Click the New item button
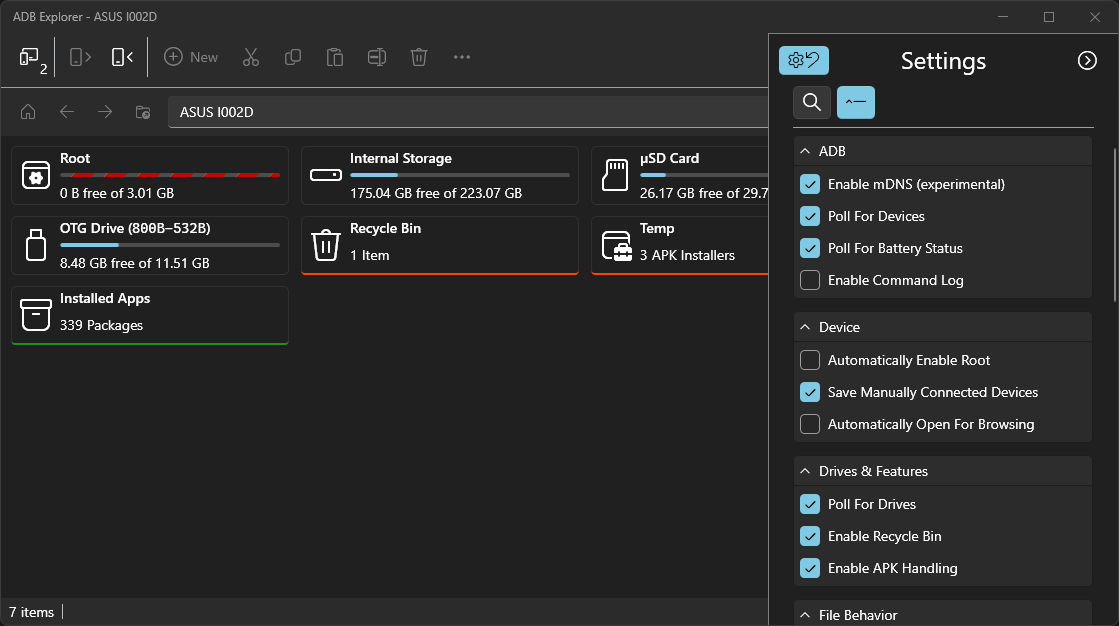1119x626 pixels. (x=191, y=57)
